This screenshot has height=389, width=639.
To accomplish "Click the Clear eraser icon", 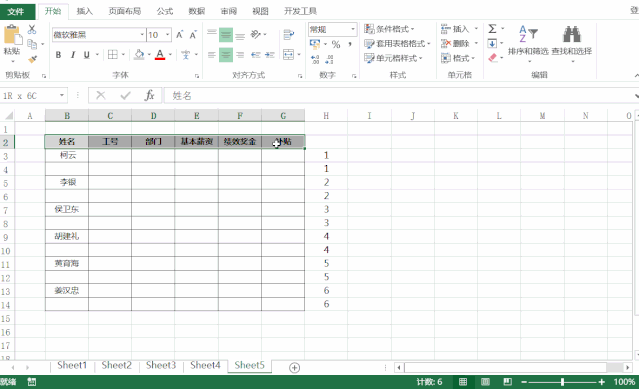I will click(493, 58).
